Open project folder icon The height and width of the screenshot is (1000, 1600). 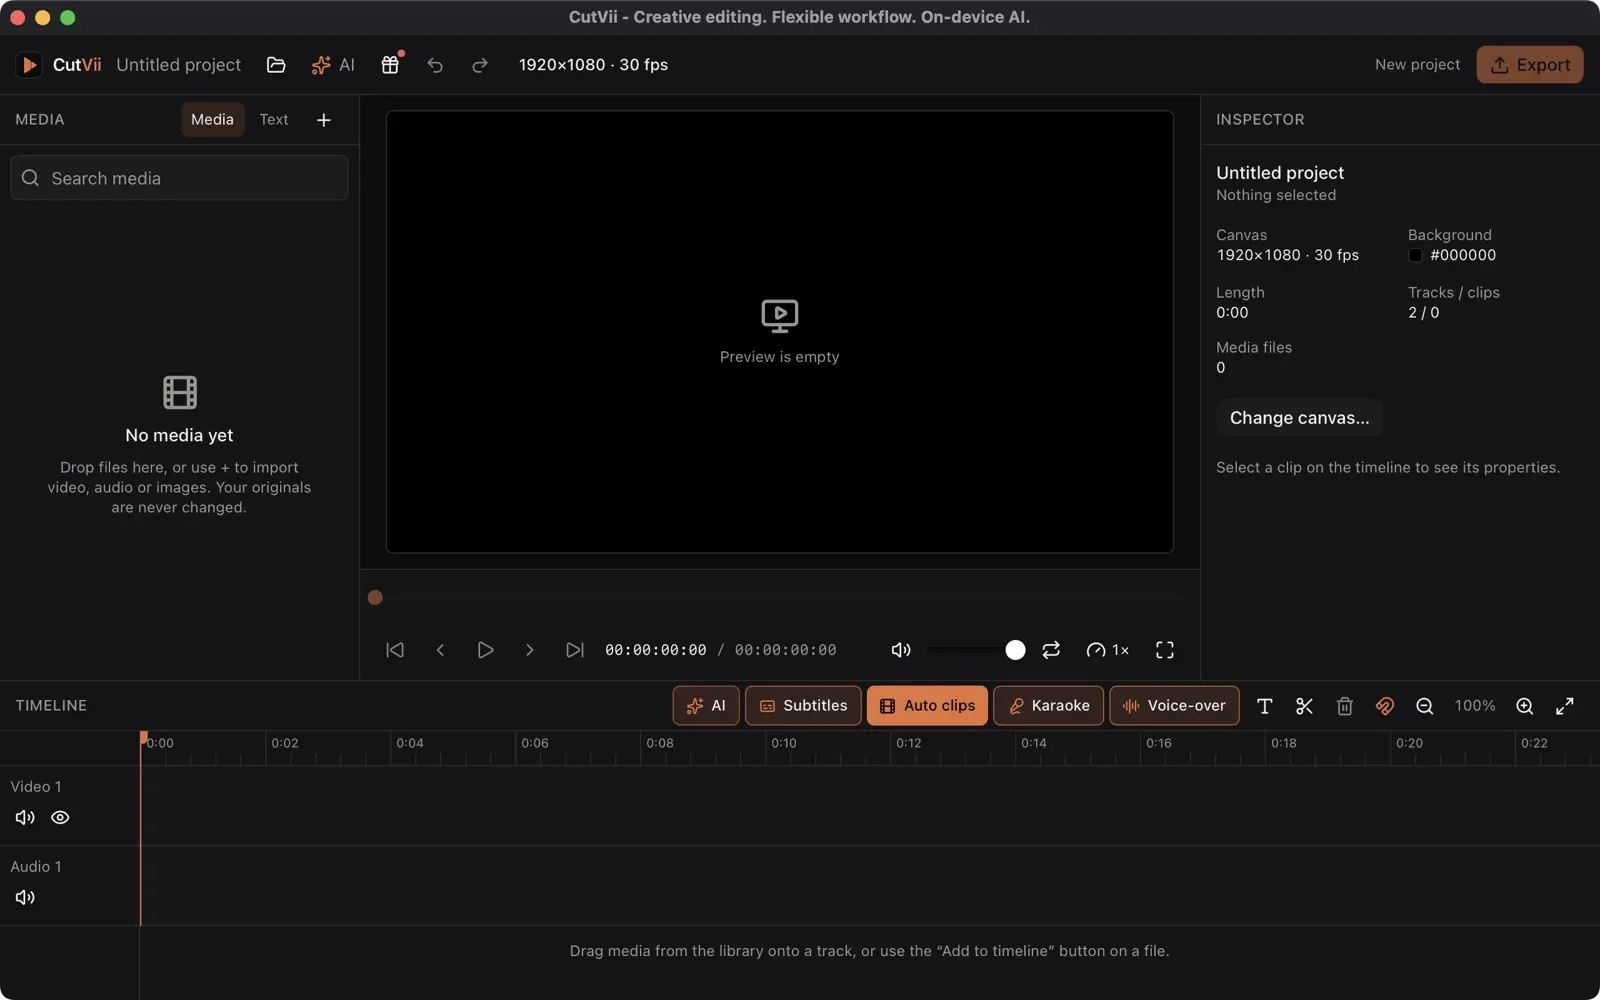276,65
